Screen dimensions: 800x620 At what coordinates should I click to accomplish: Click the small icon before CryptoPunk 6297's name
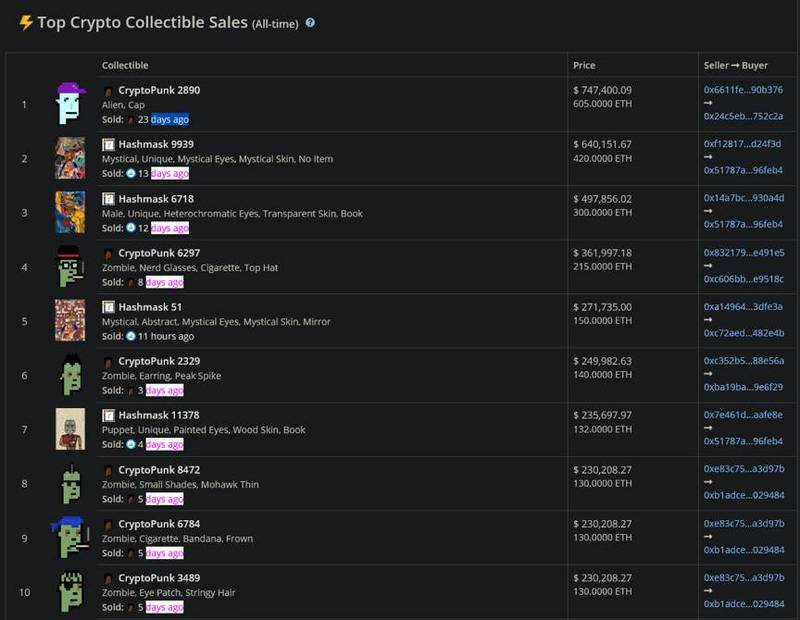pyautogui.click(x=109, y=254)
